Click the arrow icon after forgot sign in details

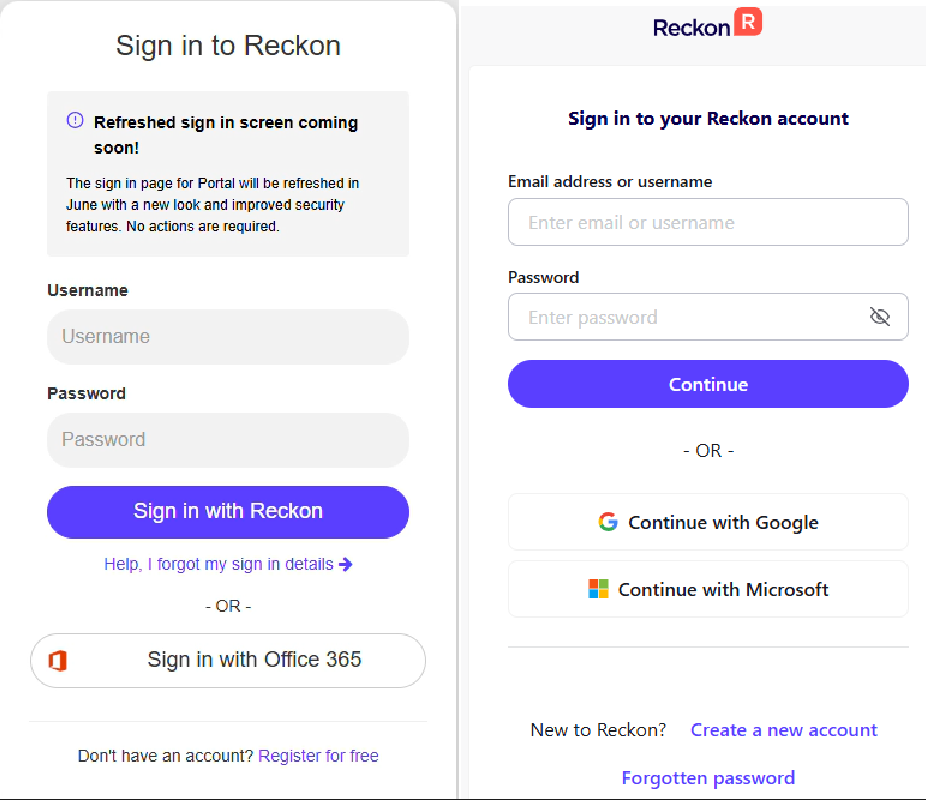346,564
